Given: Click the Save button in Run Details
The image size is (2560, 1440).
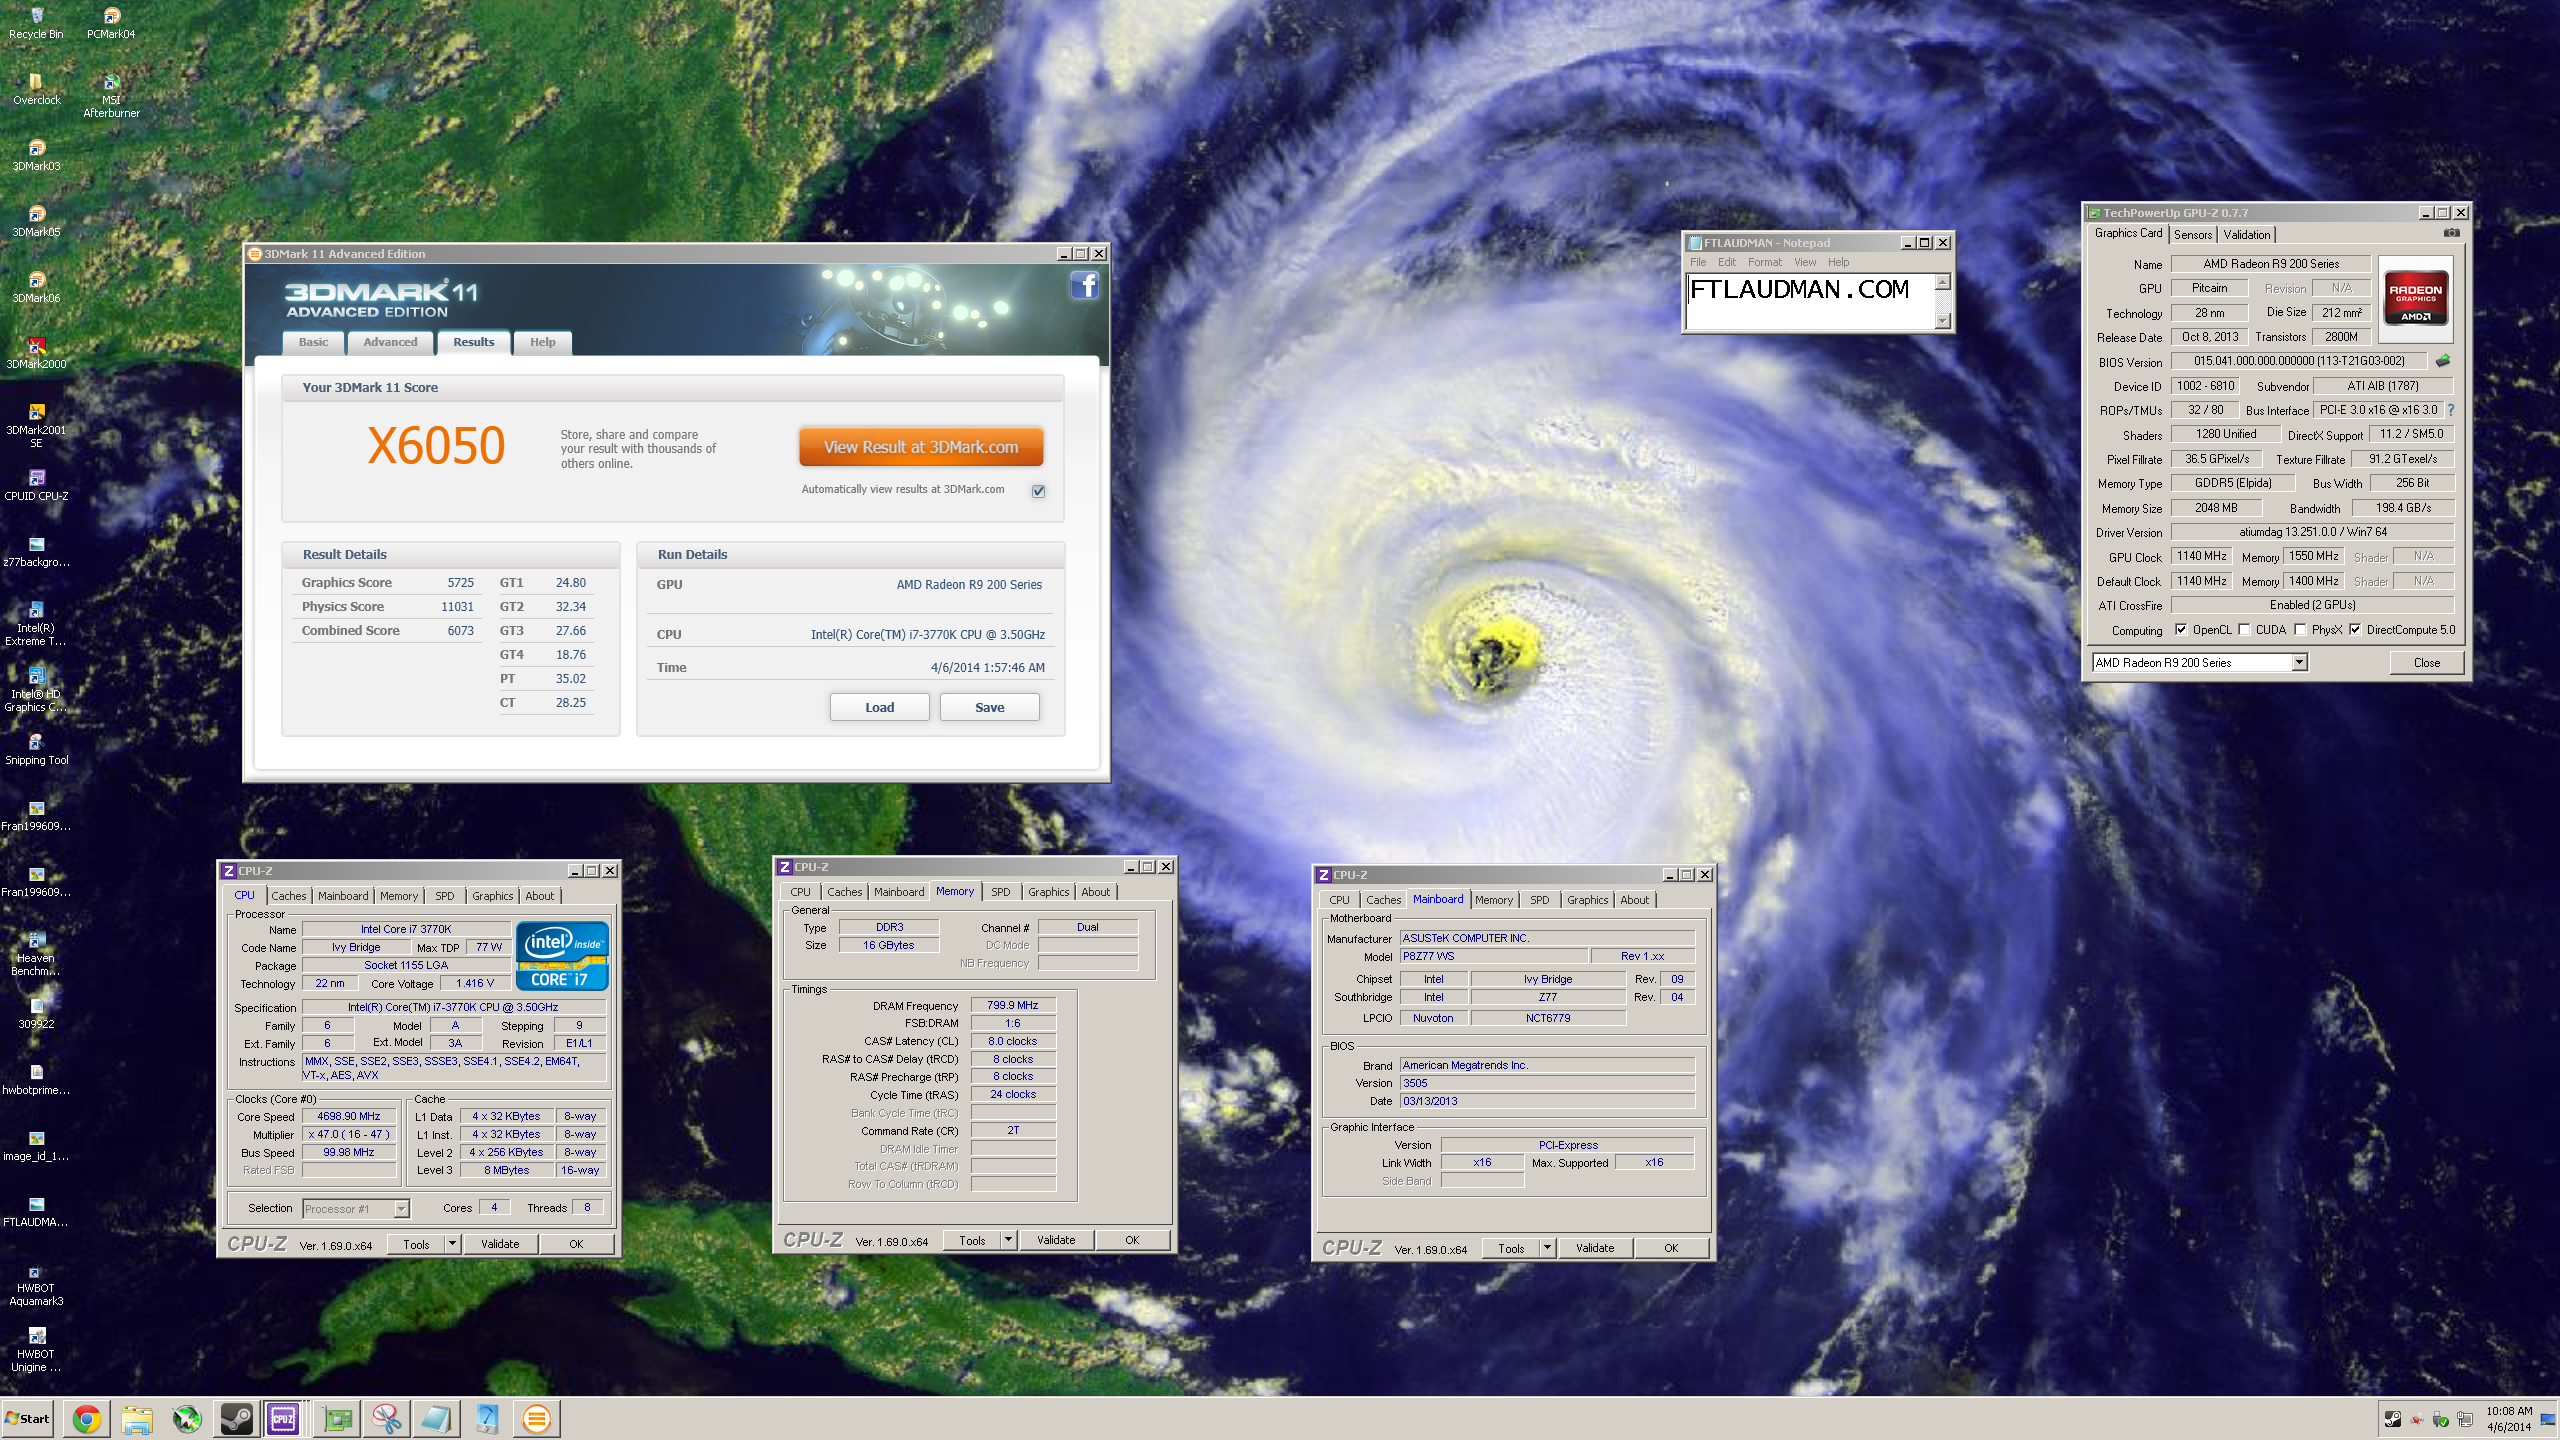Looking at the screenshot, I should point(989,707).
